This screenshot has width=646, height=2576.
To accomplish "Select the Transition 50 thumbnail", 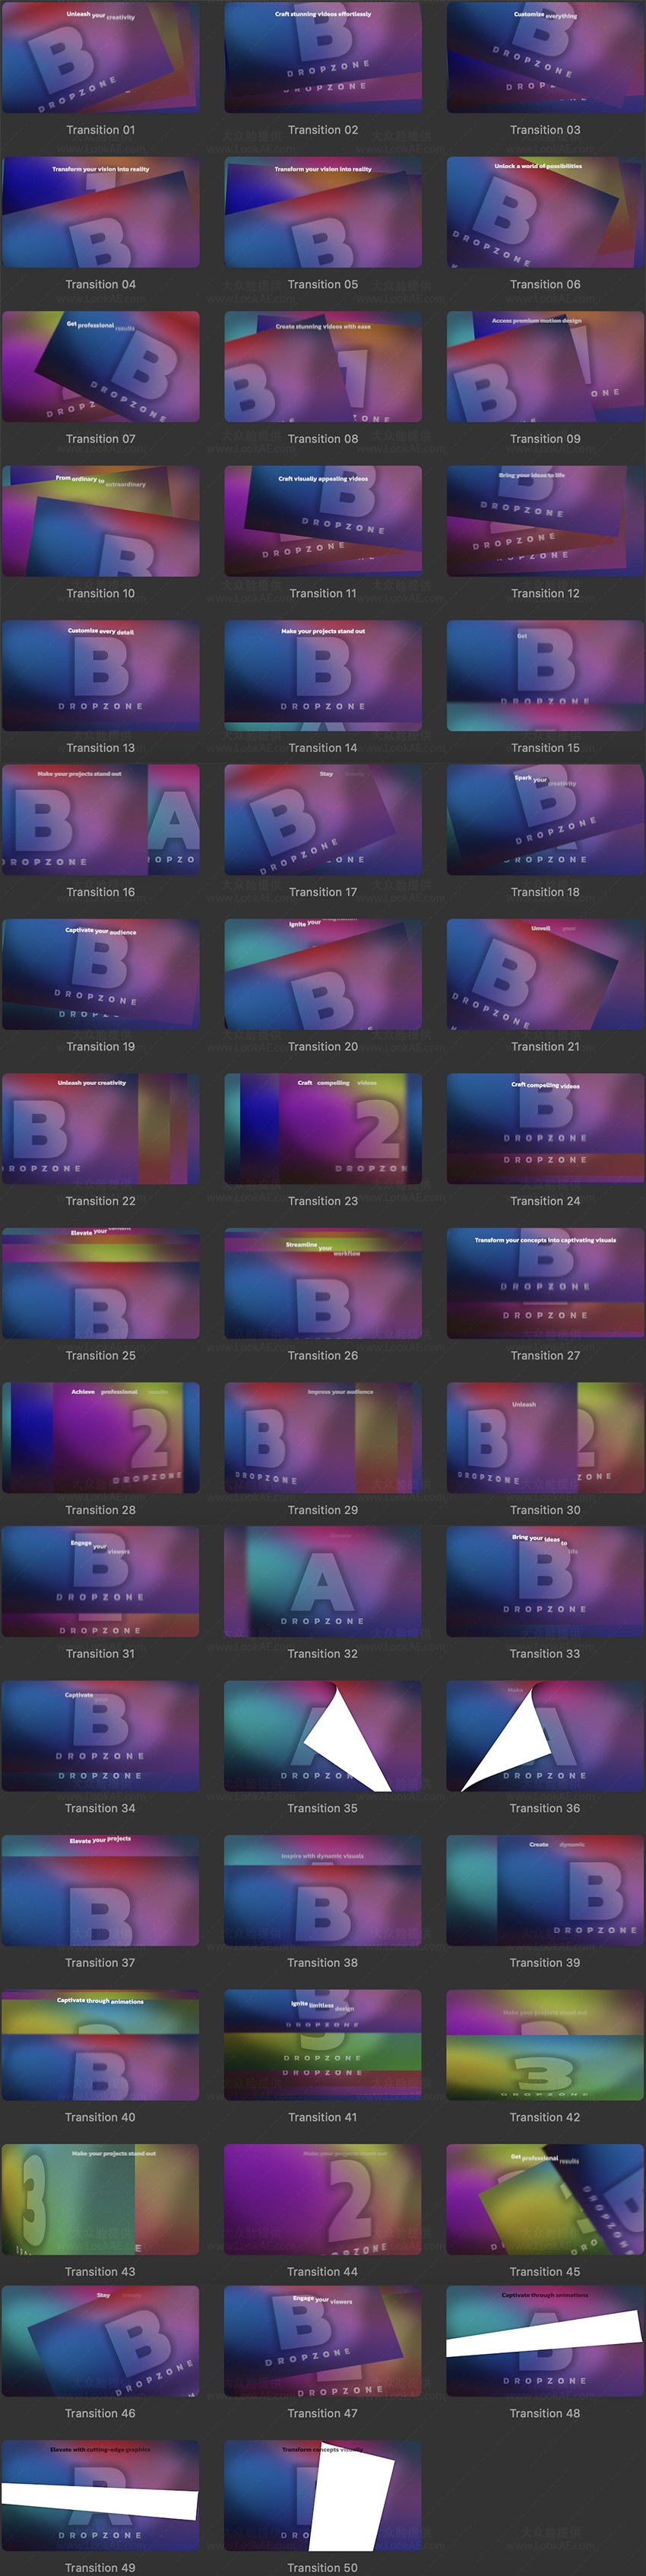I will click(323, 2496).
